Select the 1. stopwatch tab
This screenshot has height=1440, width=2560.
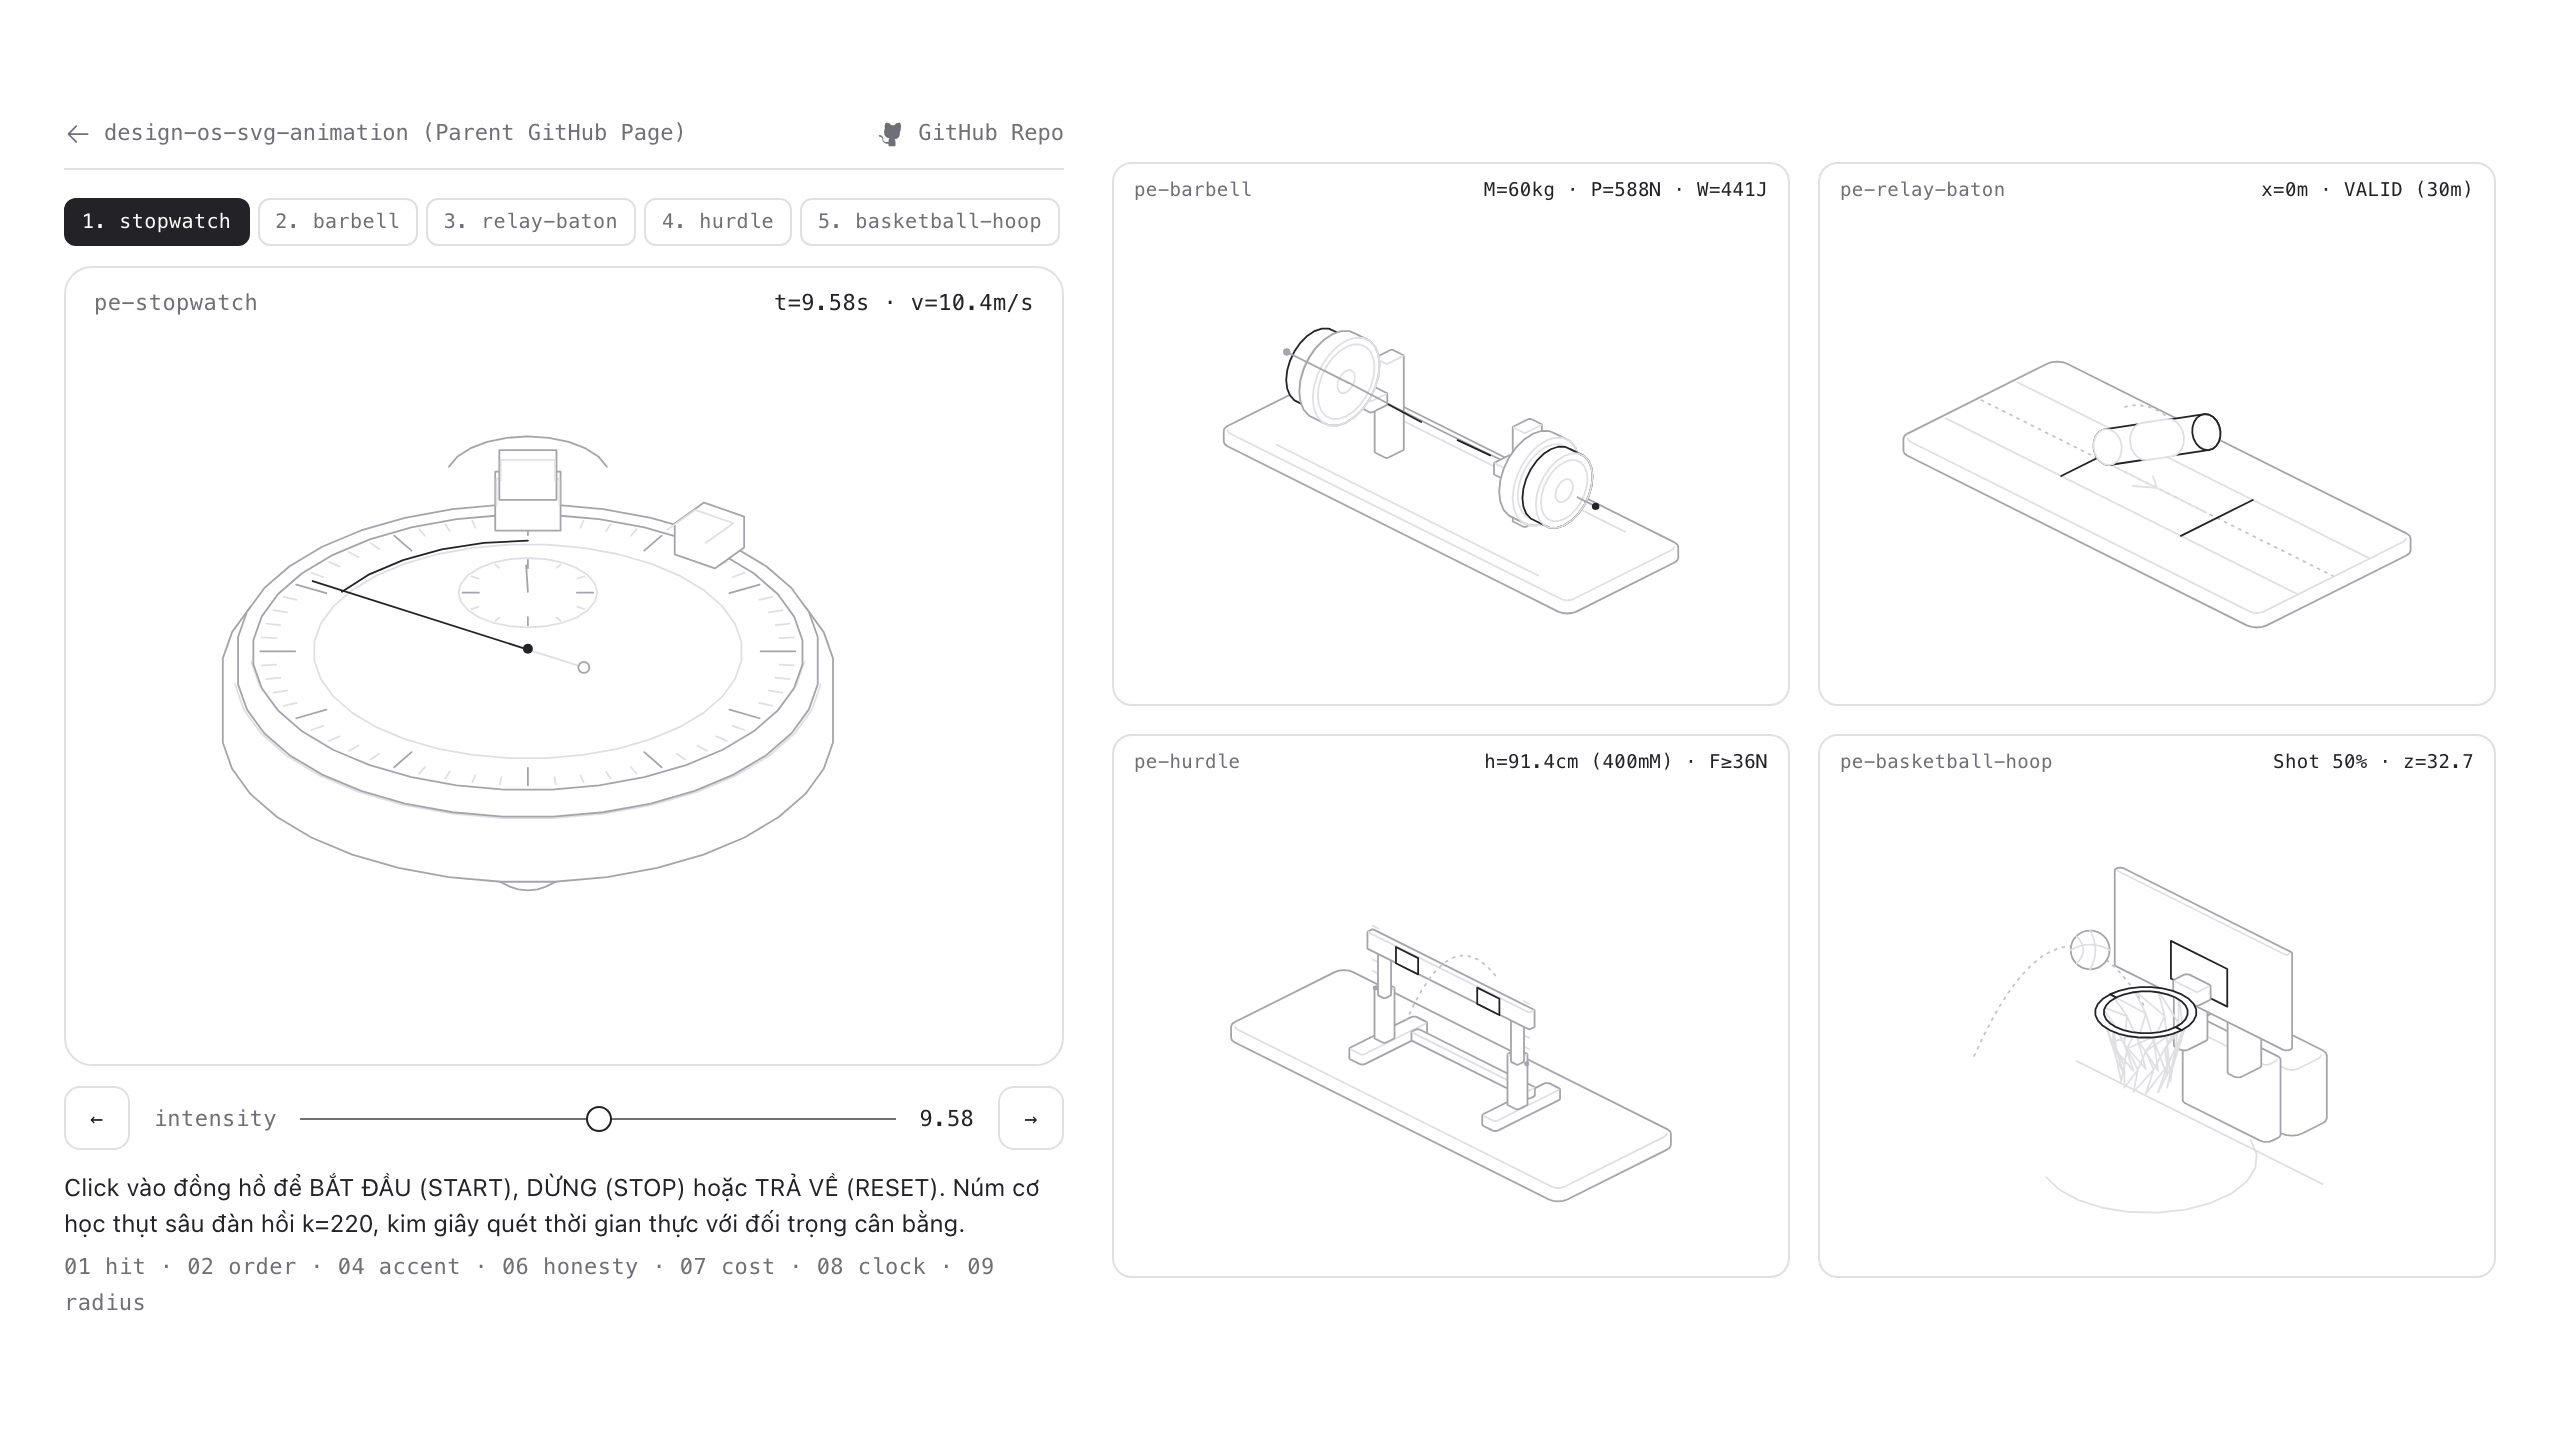[x=157, y=221]
